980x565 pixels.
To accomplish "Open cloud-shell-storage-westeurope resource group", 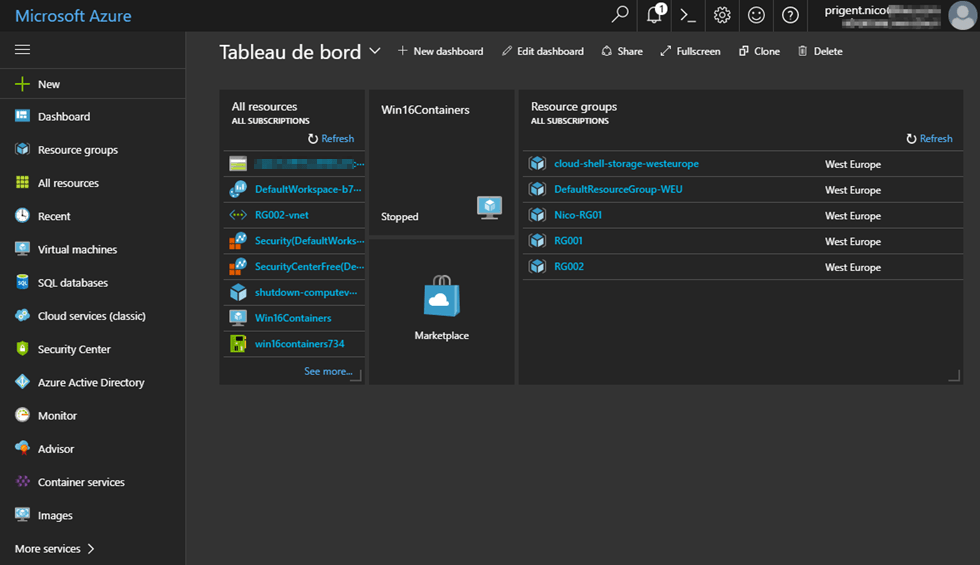I will tap(626, 164).
